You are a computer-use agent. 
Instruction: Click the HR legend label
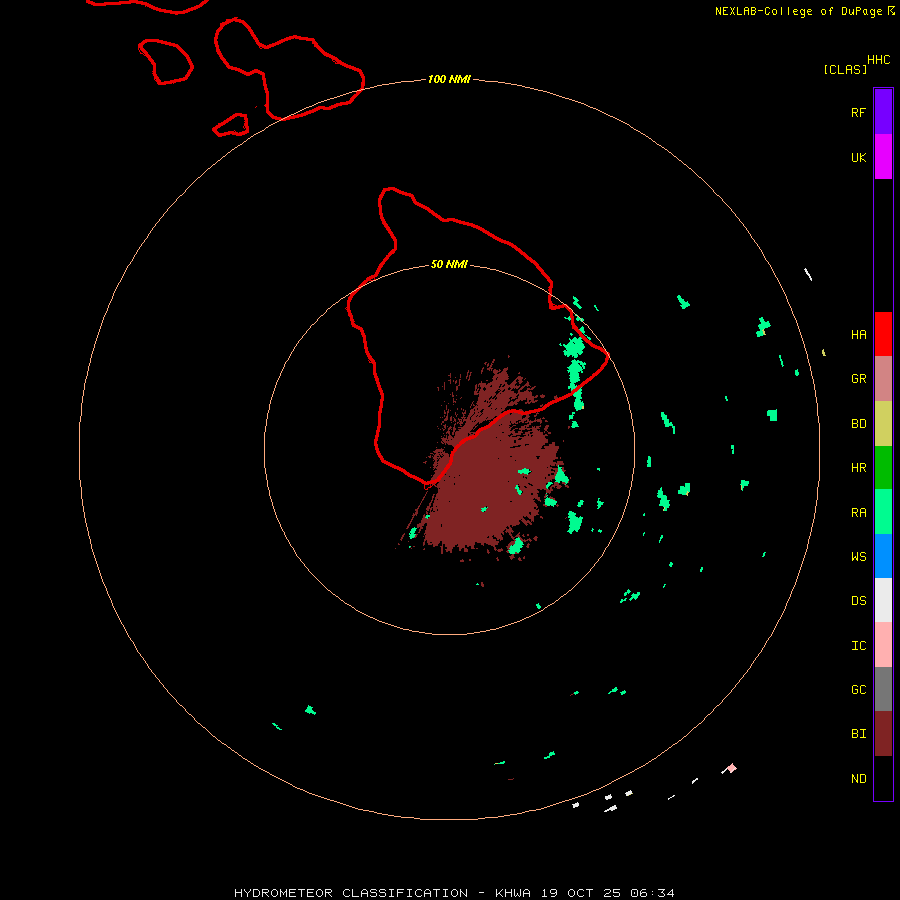(x=858, y=468)
